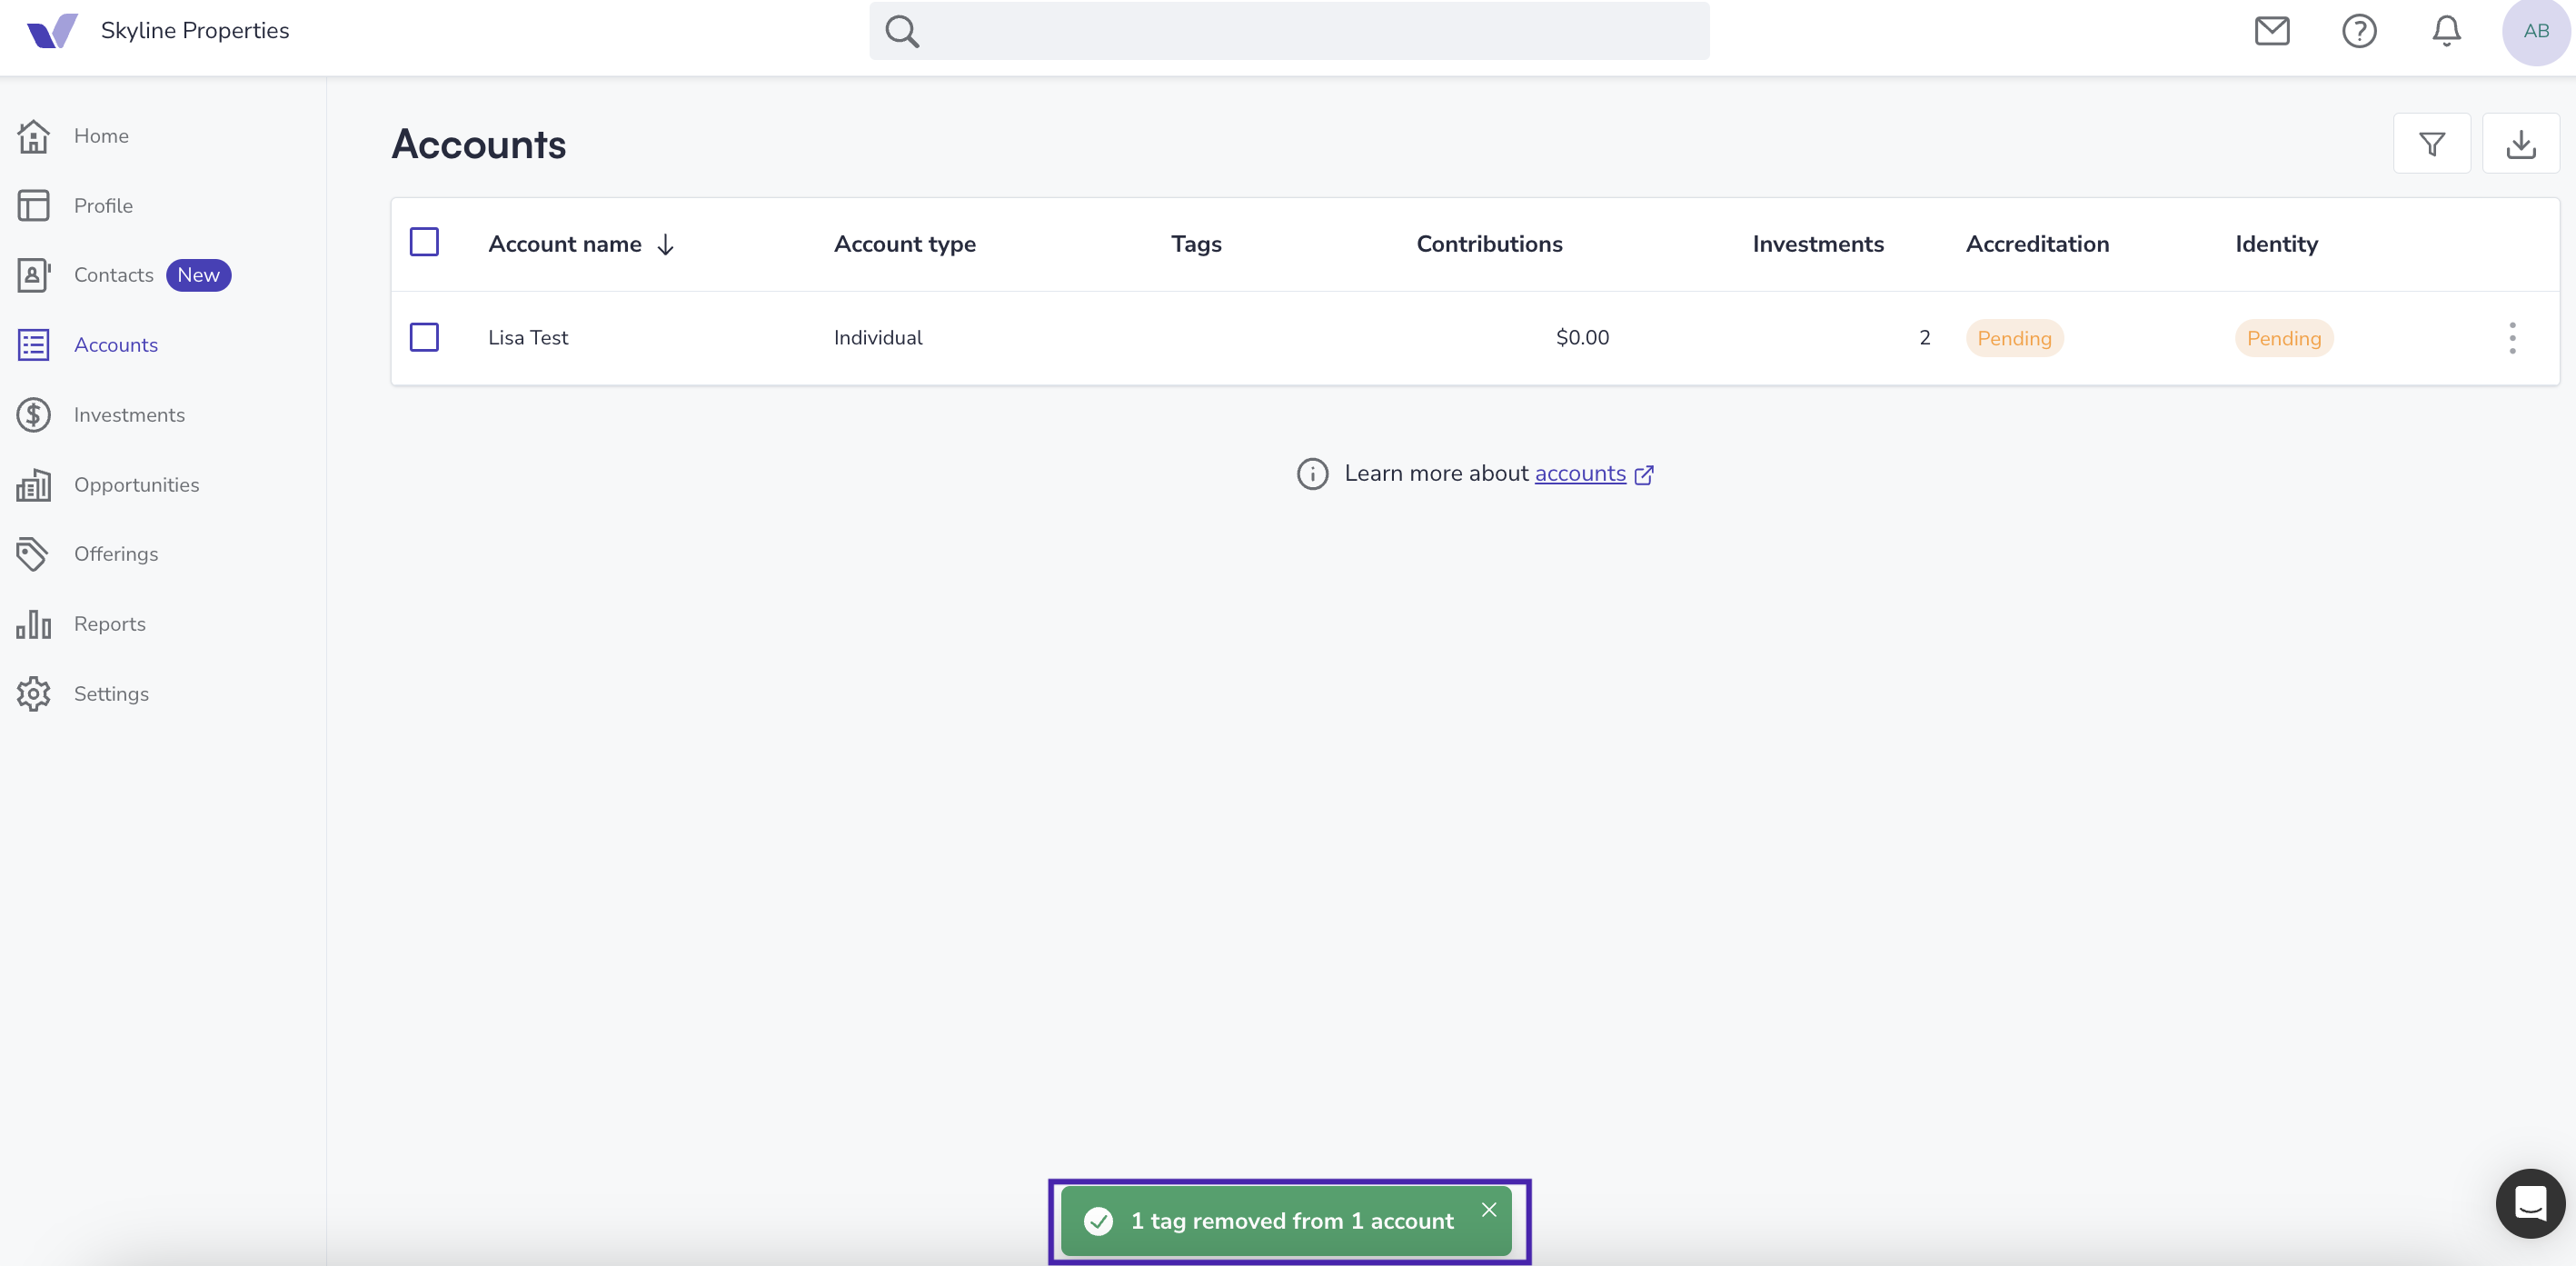Click the Skyline Properties logo icon
The height and width of the screenshot is (1266, 2576).
tap(52, 30)
